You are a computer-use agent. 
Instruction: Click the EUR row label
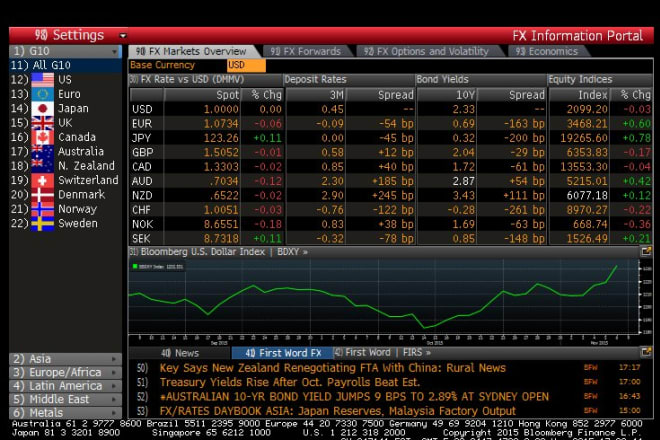[x=142, y=124]
